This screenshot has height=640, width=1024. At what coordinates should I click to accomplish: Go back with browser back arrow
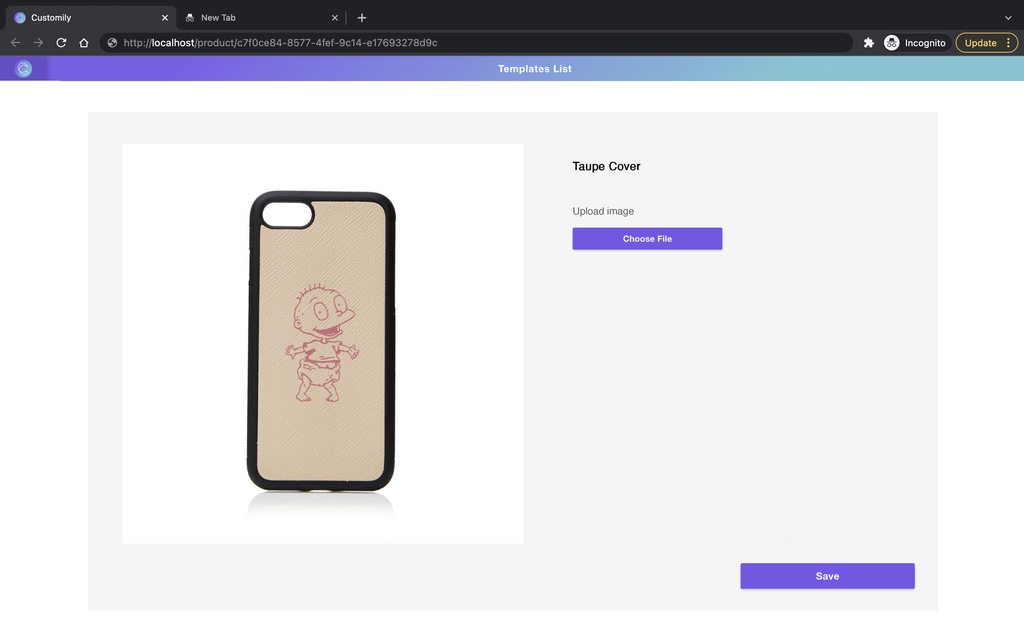16,42
